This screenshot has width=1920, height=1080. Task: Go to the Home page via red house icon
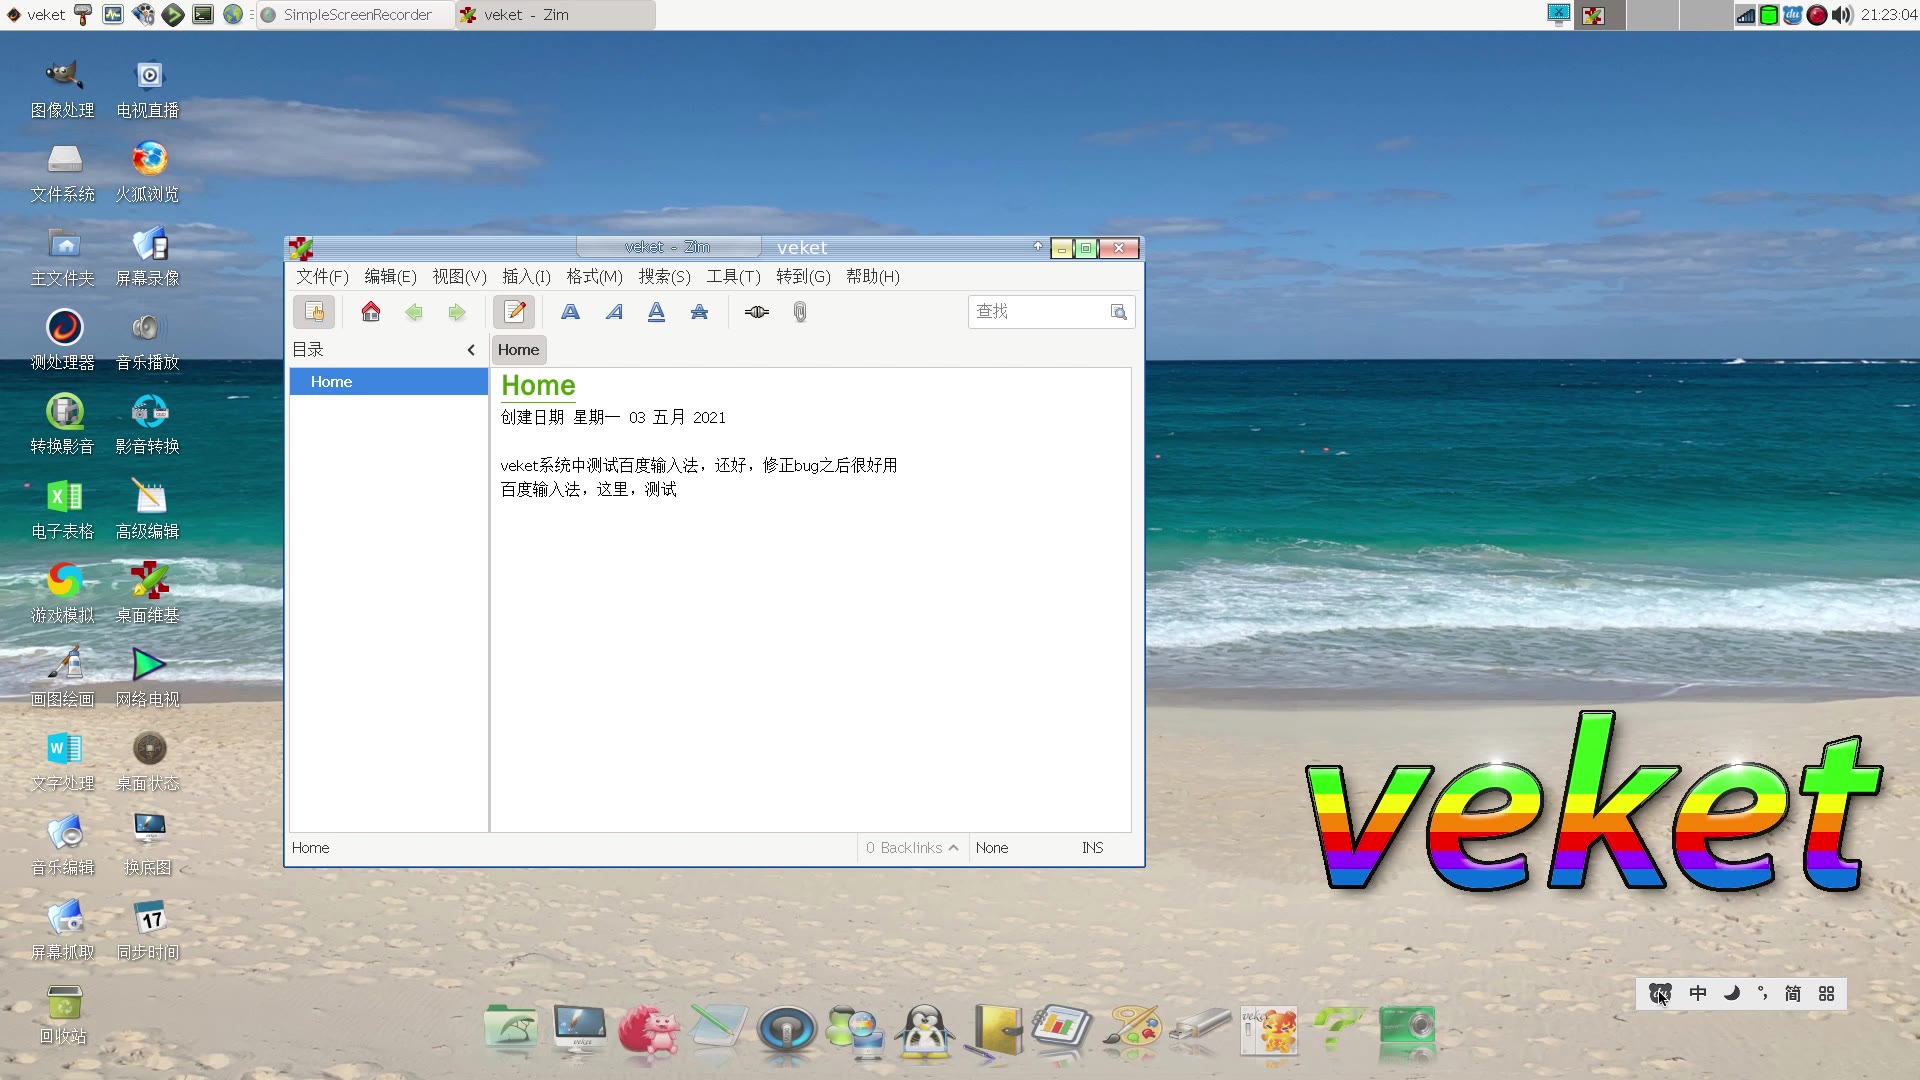(371, 312)
